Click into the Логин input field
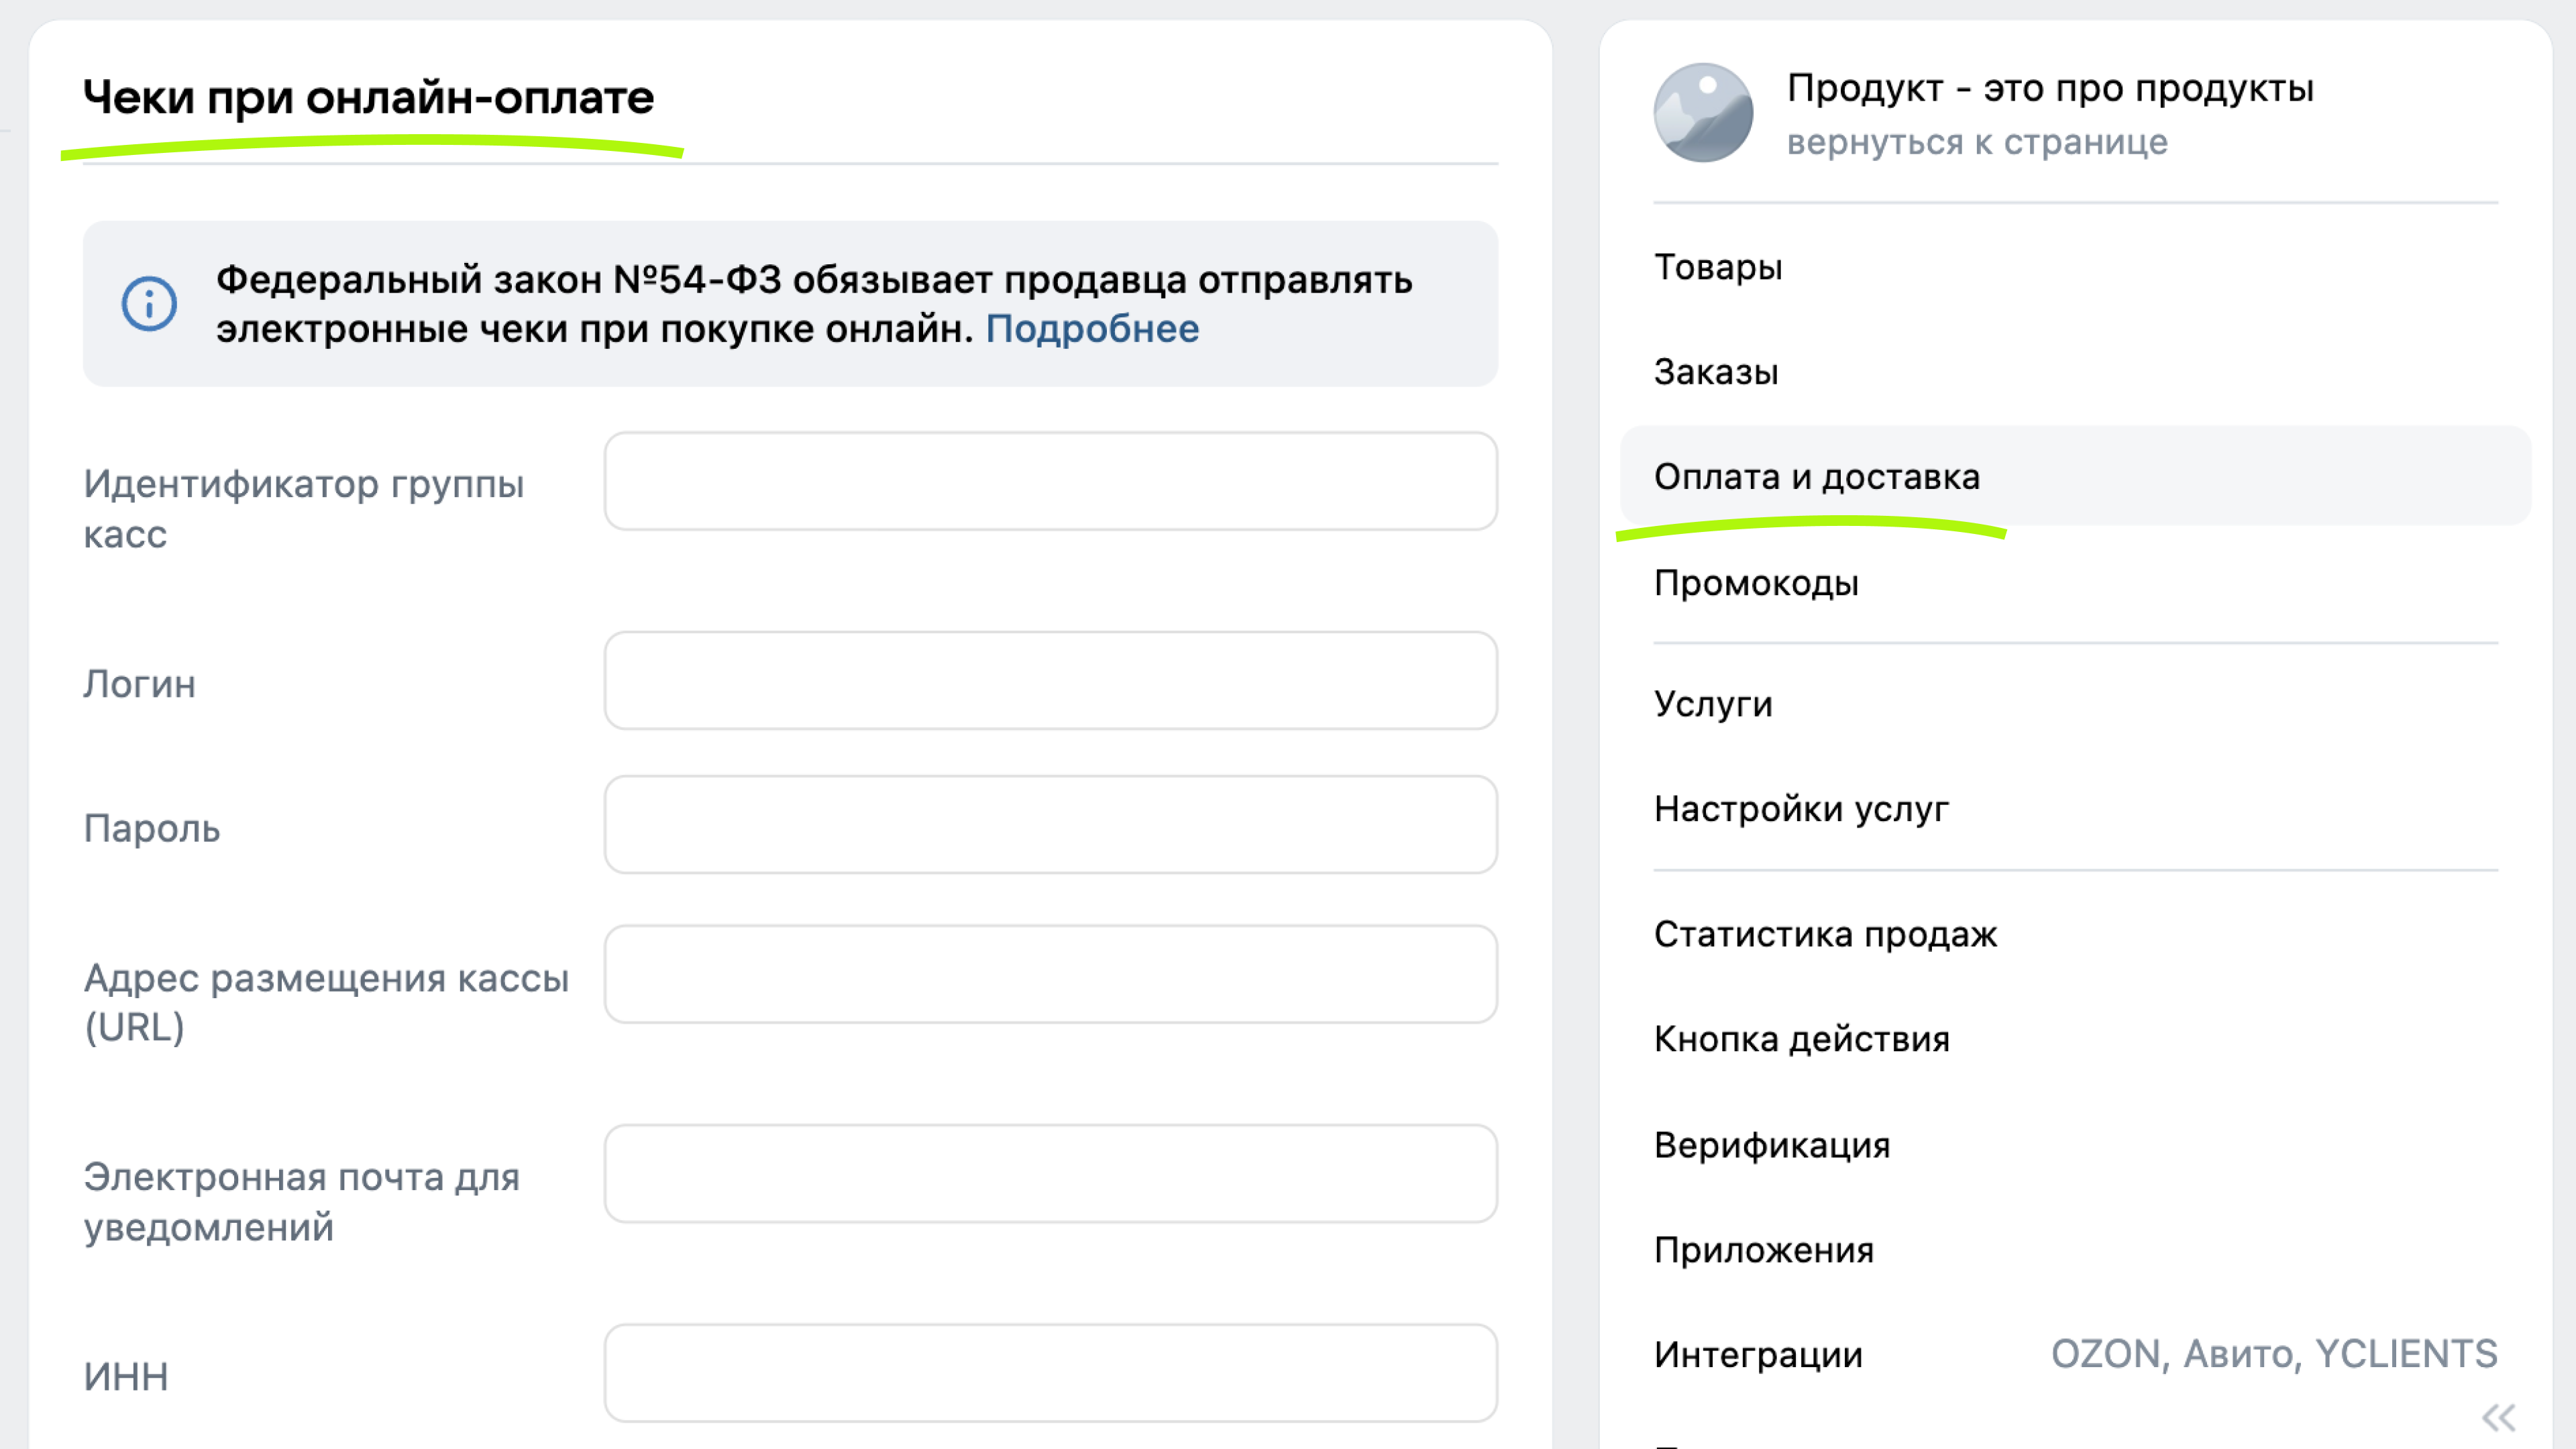The height and width of the screenshot is (1449, 2576). (x=1050, y=680)
